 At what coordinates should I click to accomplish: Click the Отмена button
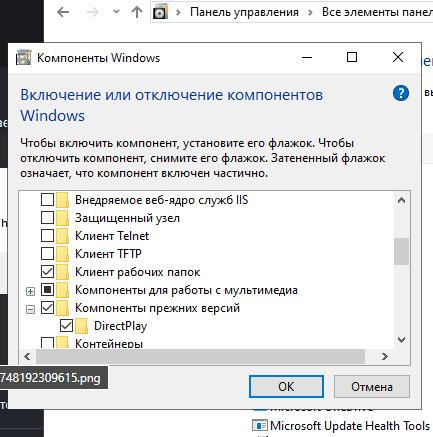pyautogui.click(x=372, y=387)
